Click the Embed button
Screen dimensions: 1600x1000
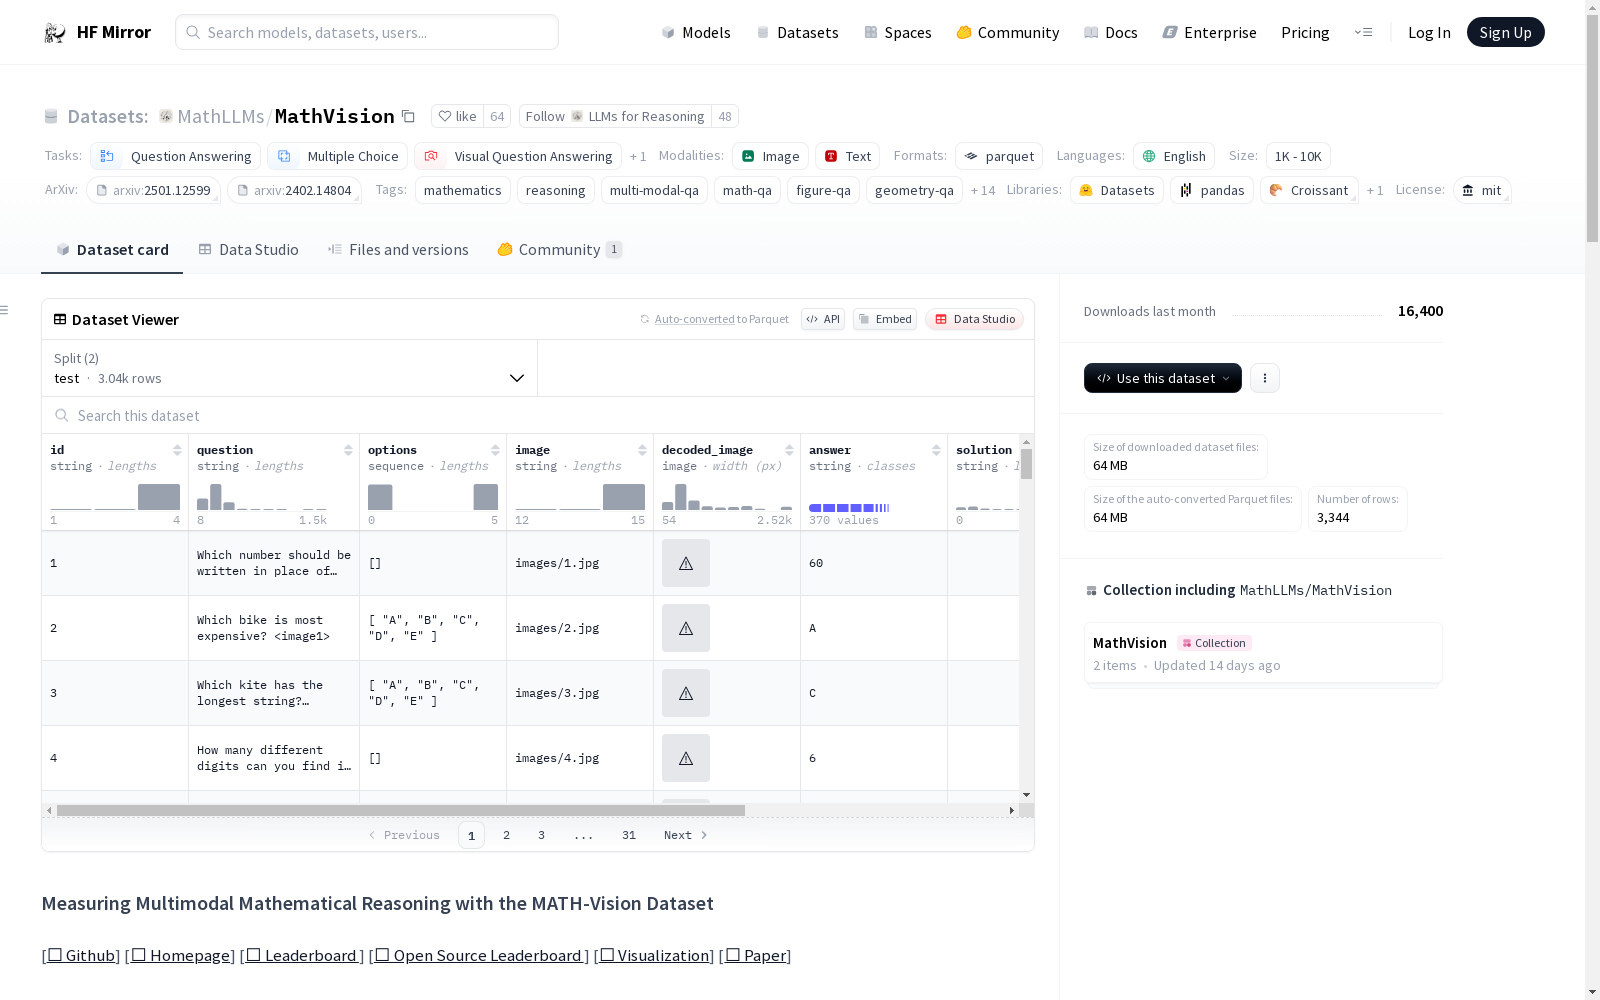click(x=885, y=319)
